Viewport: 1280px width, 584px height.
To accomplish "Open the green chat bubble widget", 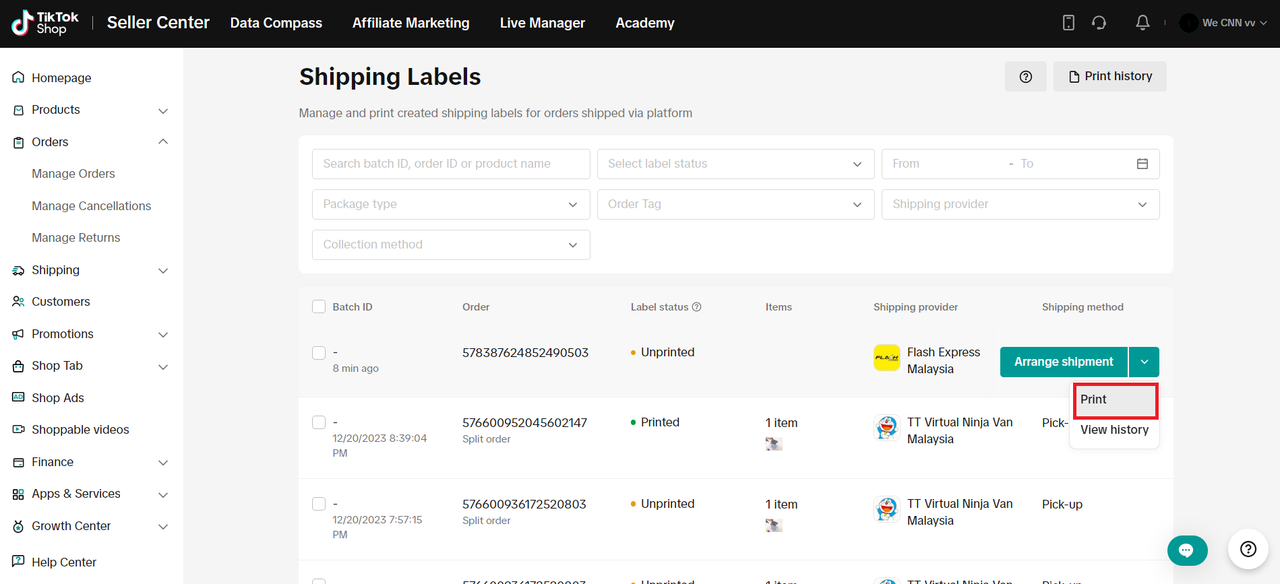I will point(1187,550).
